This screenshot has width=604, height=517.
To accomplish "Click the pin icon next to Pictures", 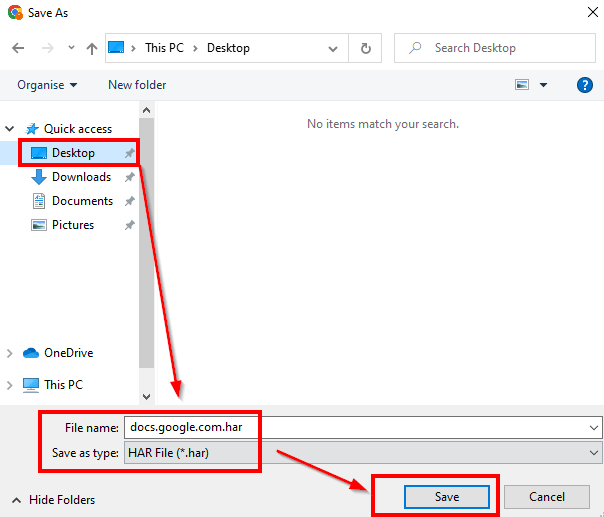I will coord(129,225).
